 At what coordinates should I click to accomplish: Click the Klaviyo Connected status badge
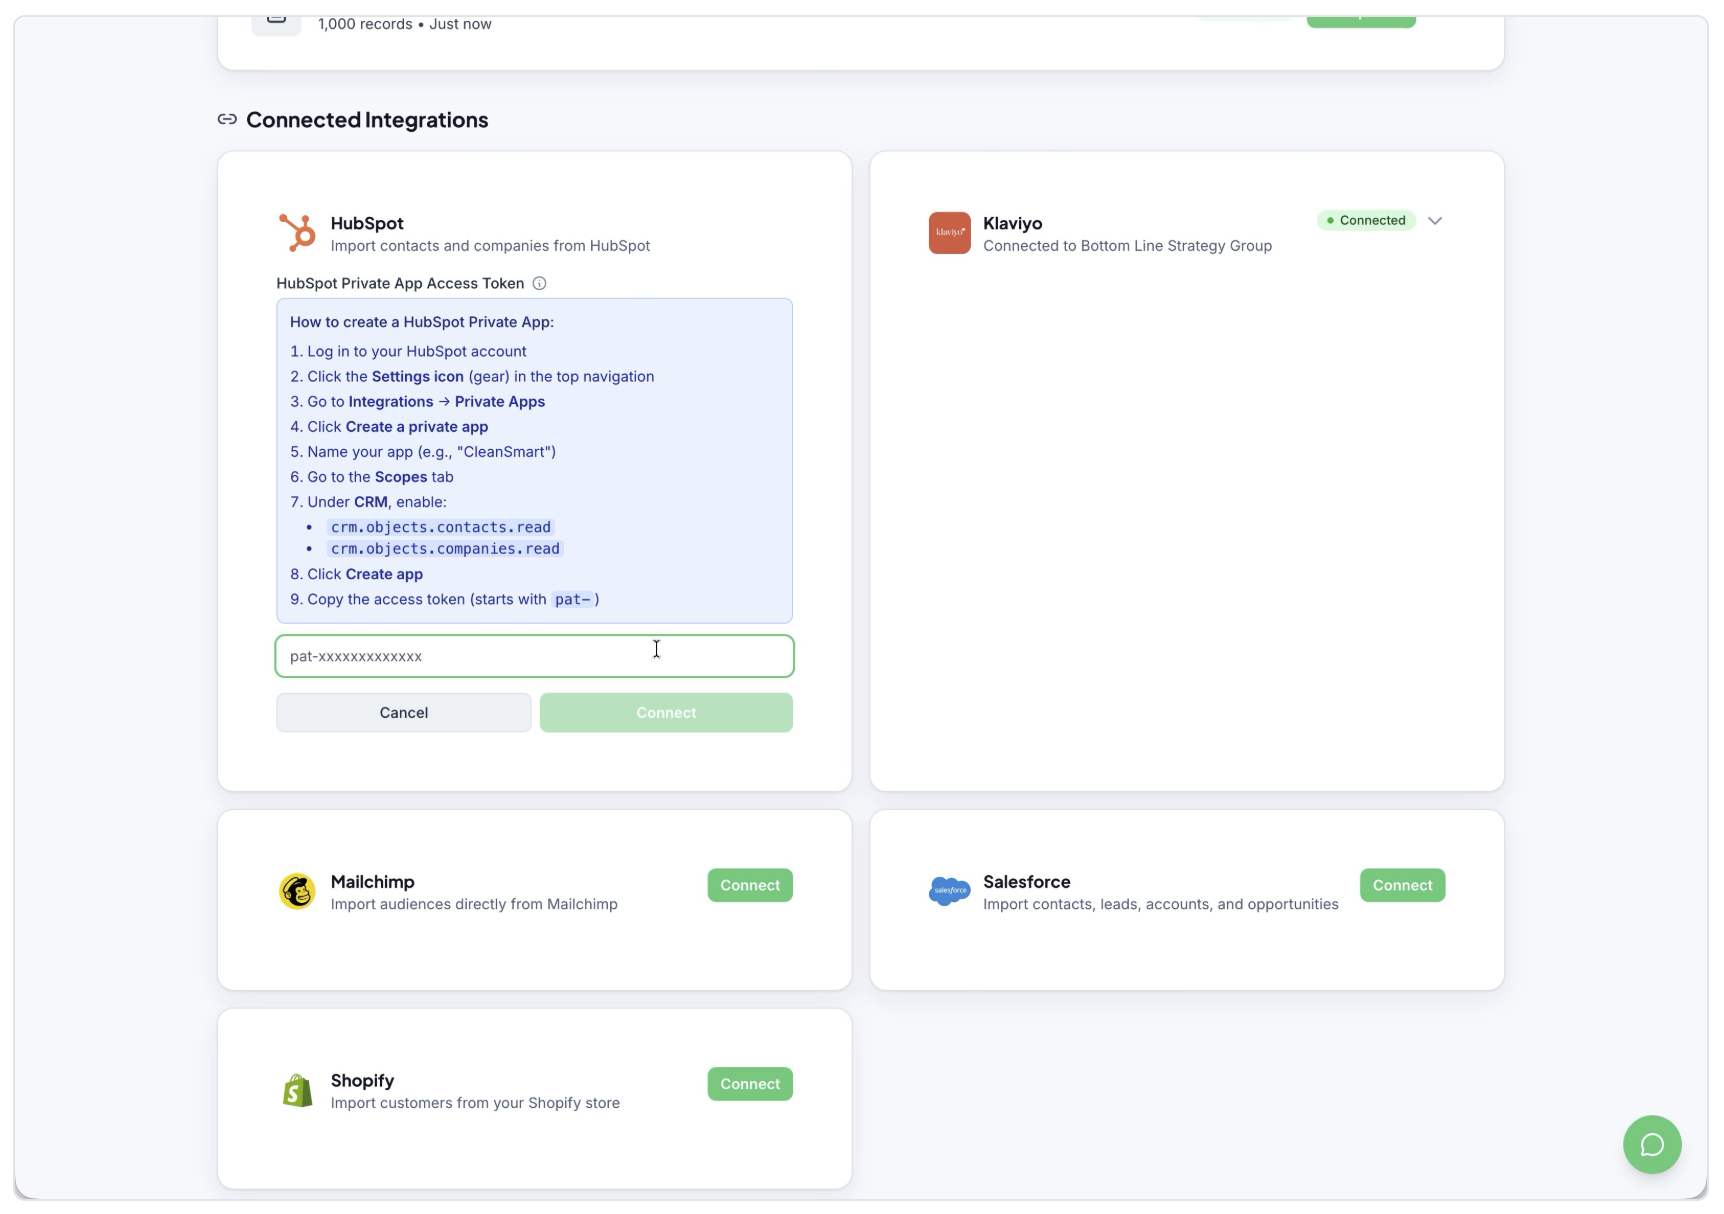(x=1365, y=221)
